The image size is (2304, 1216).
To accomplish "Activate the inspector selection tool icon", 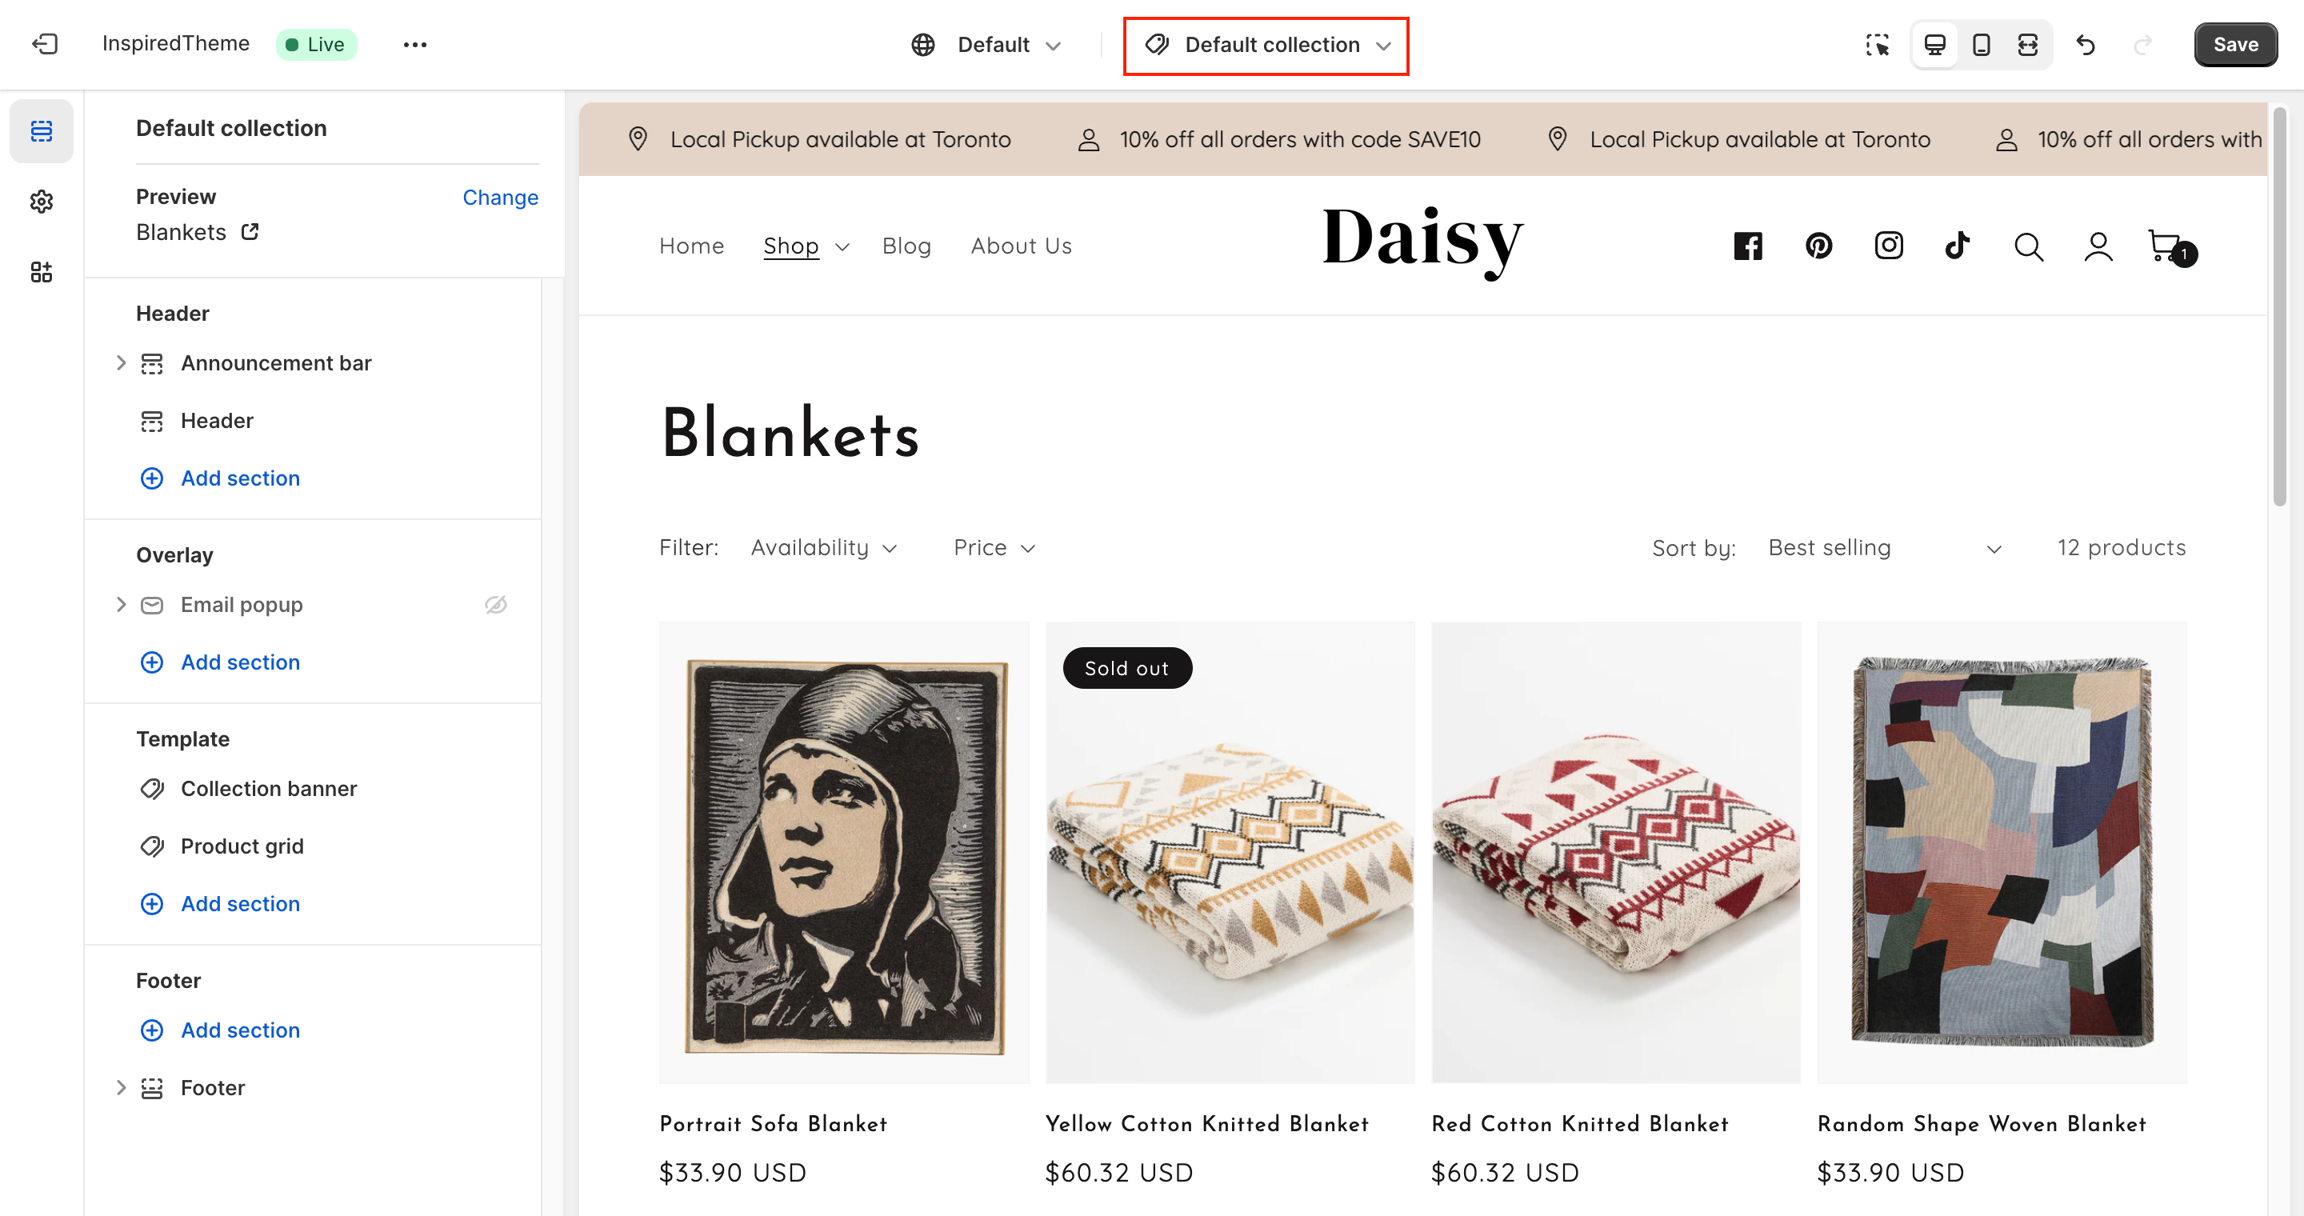I will (1877, 45).
